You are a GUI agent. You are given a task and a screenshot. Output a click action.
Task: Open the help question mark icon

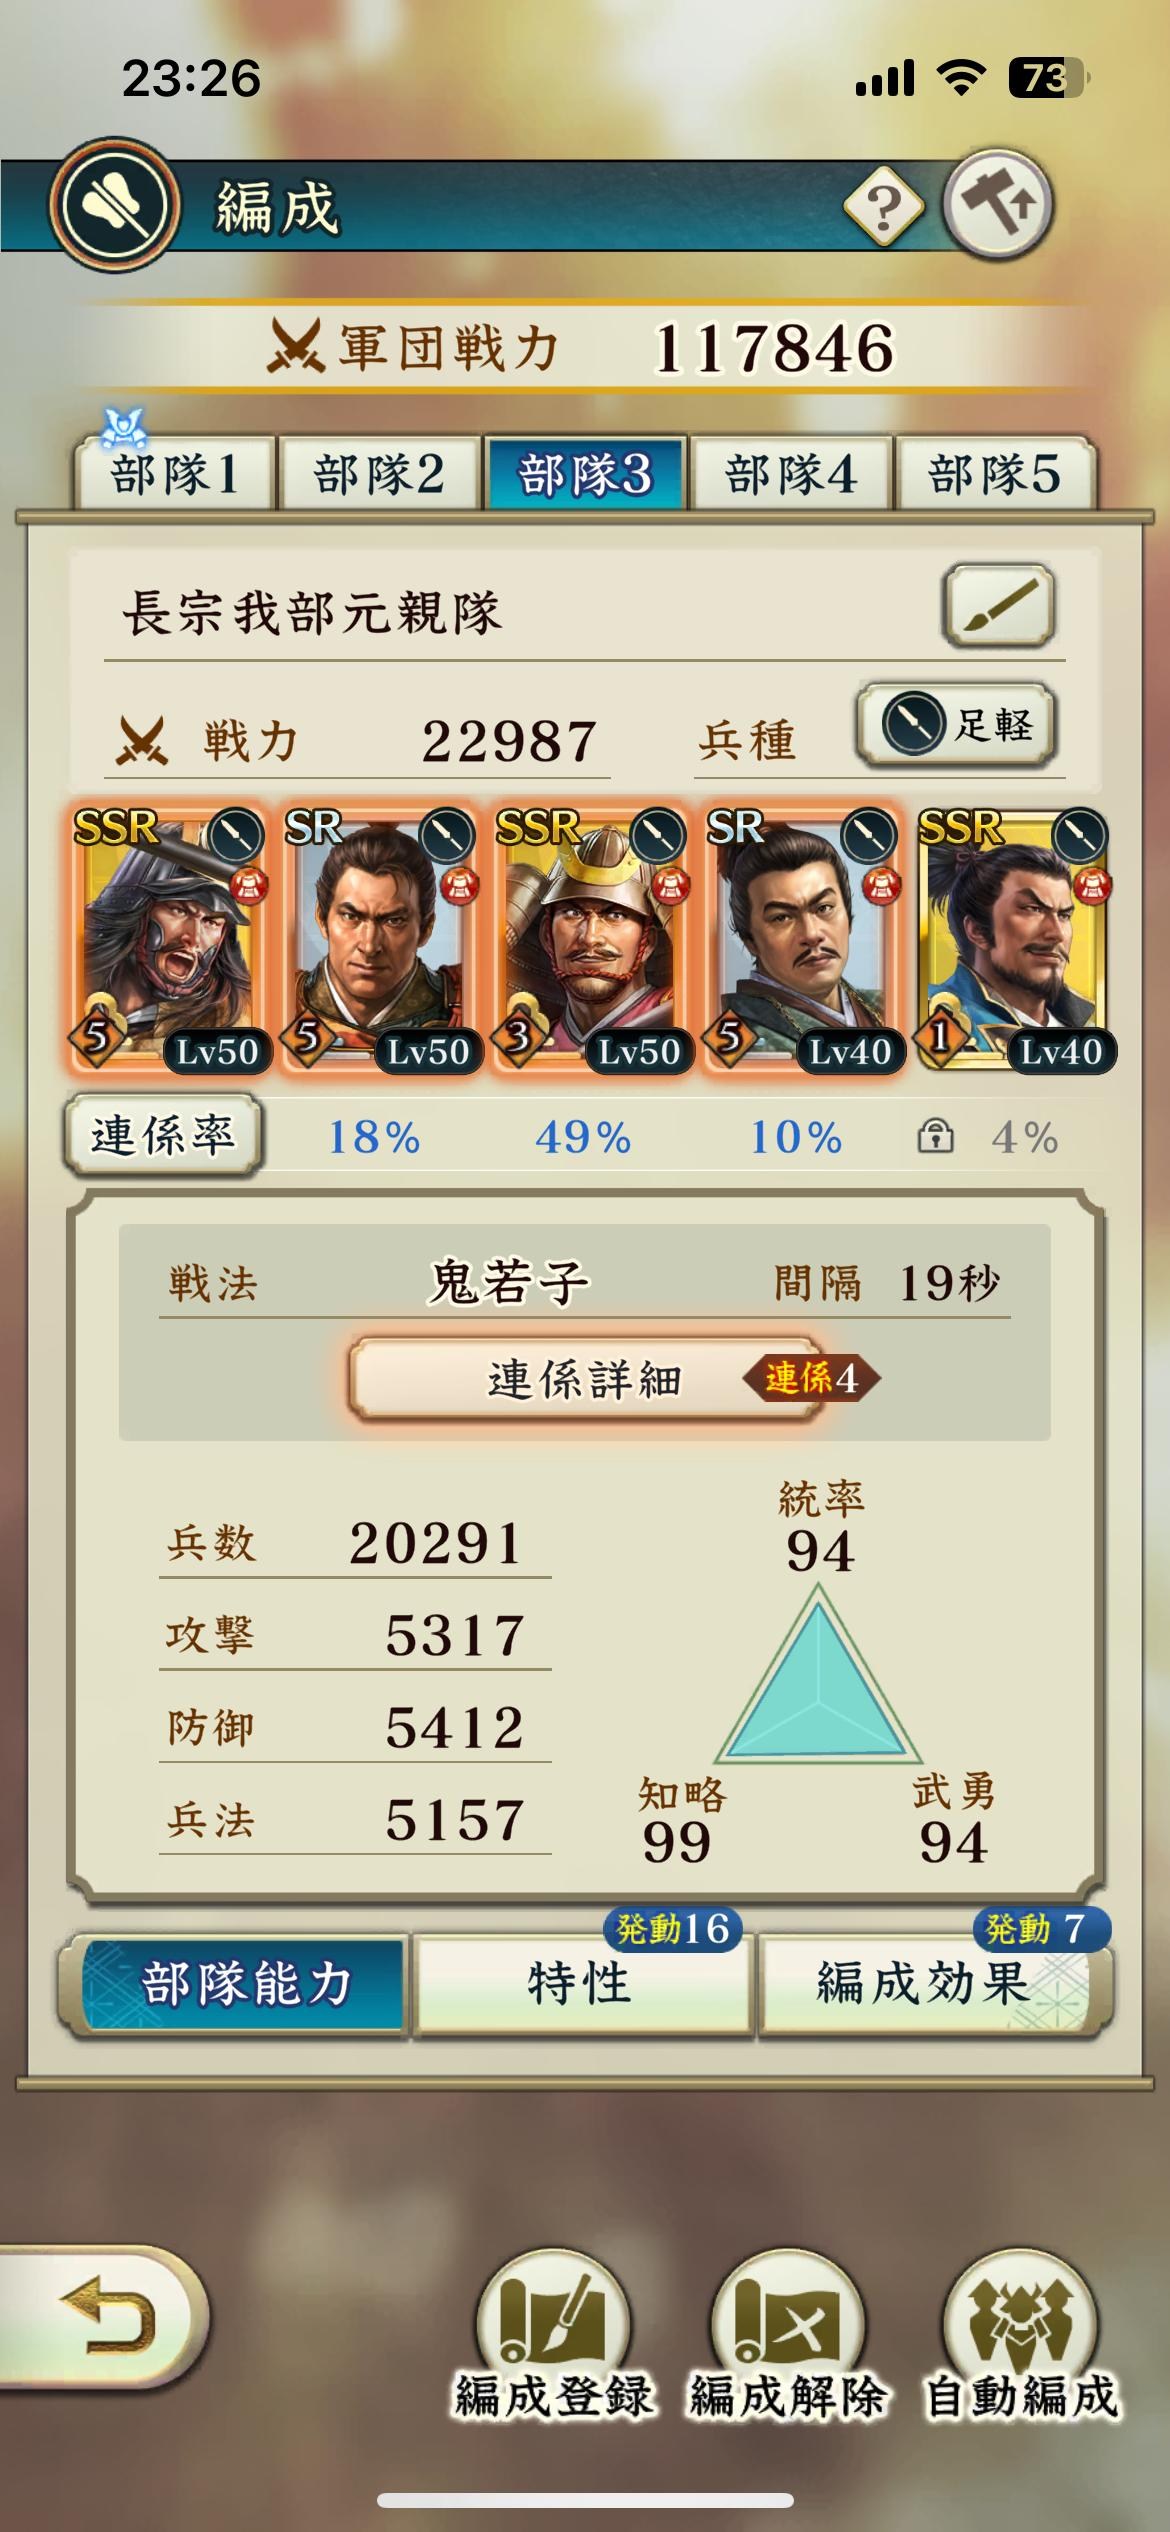883,207
